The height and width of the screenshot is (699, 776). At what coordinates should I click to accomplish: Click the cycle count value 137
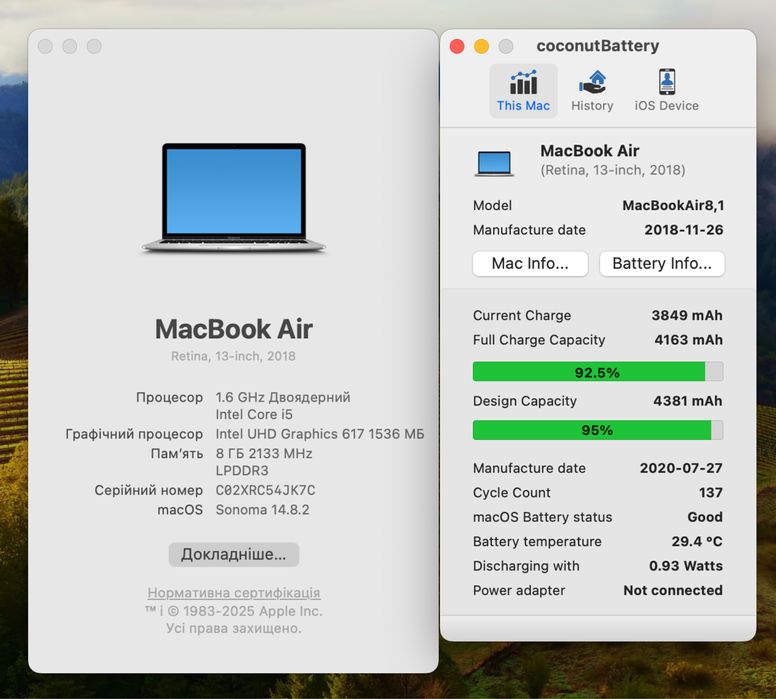click(x=711, y=493)
